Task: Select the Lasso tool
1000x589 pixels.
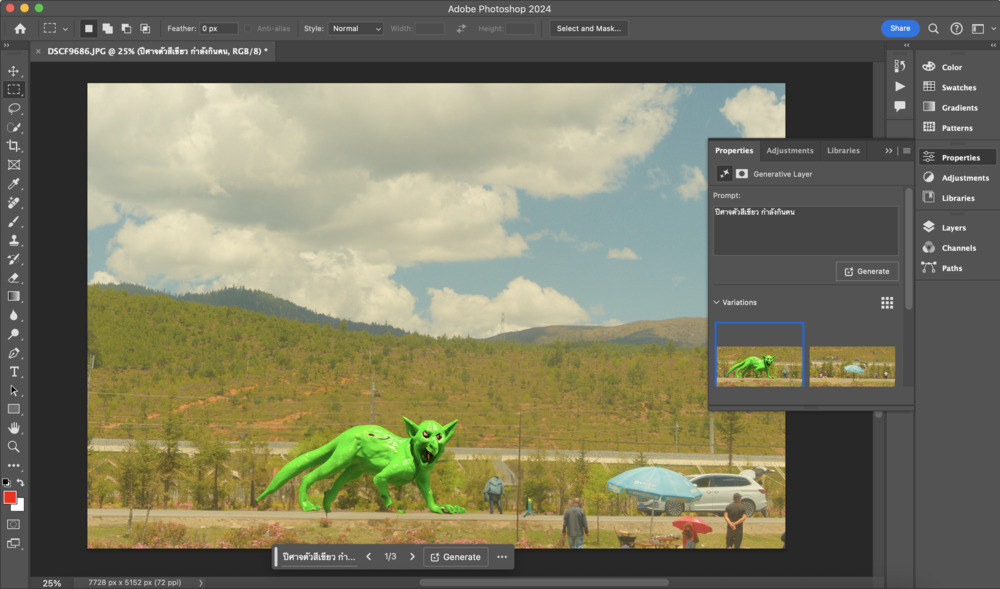Action: (14, 108)
